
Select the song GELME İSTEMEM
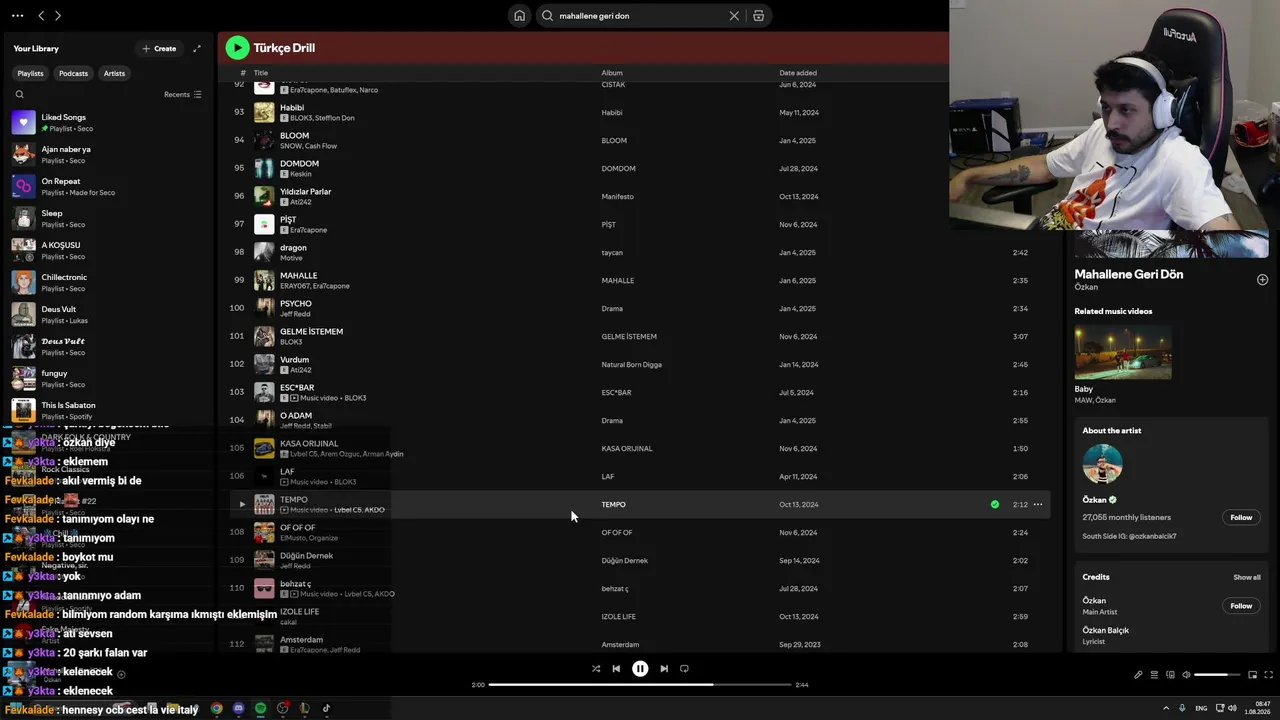pos(311,332)
